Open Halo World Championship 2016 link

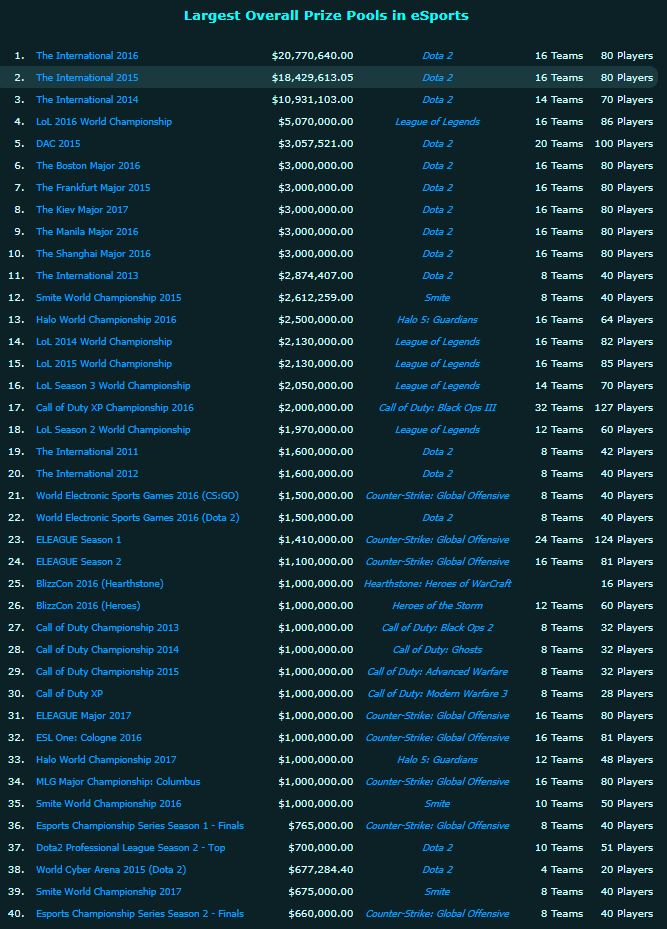[106, 319]
